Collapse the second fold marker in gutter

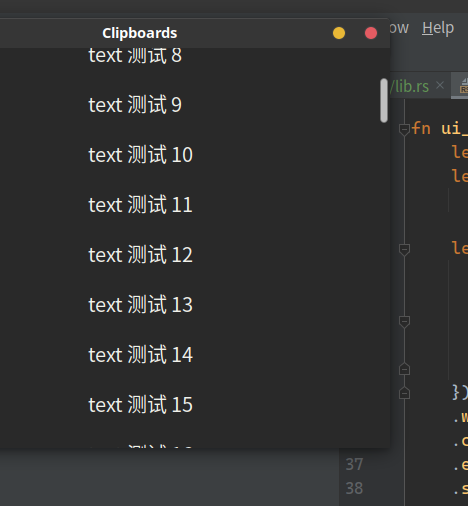[x=404, y=249]
